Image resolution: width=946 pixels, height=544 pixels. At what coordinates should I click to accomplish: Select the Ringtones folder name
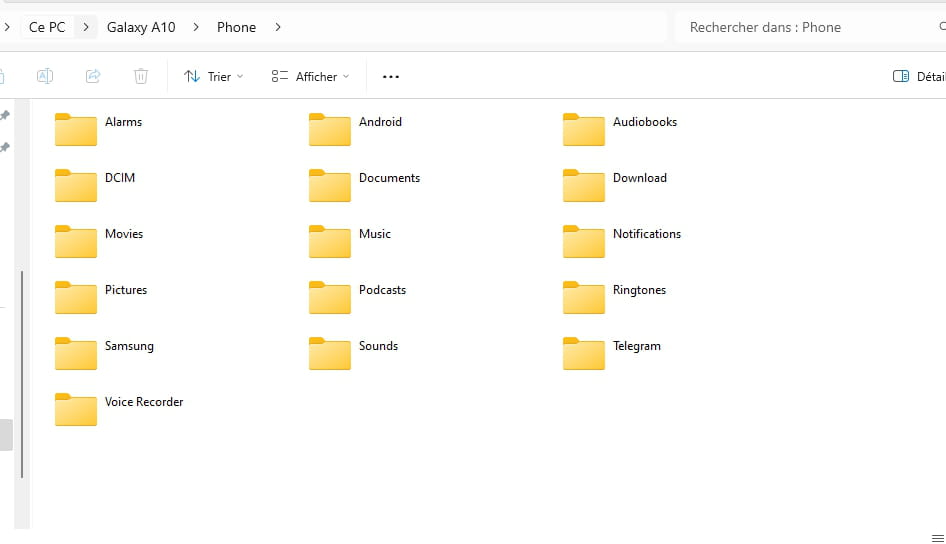(x=640, y=290)
